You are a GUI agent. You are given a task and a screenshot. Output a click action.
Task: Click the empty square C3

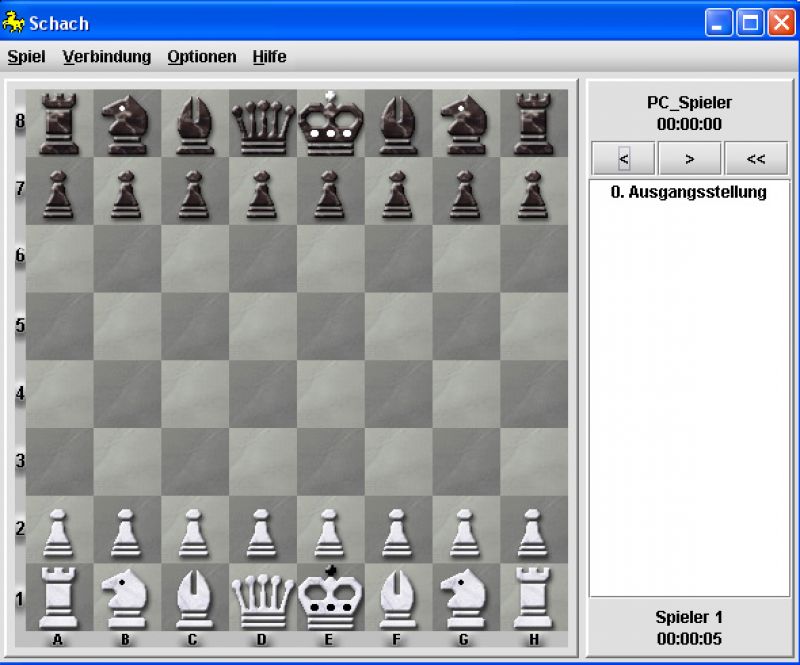(195, 462)
